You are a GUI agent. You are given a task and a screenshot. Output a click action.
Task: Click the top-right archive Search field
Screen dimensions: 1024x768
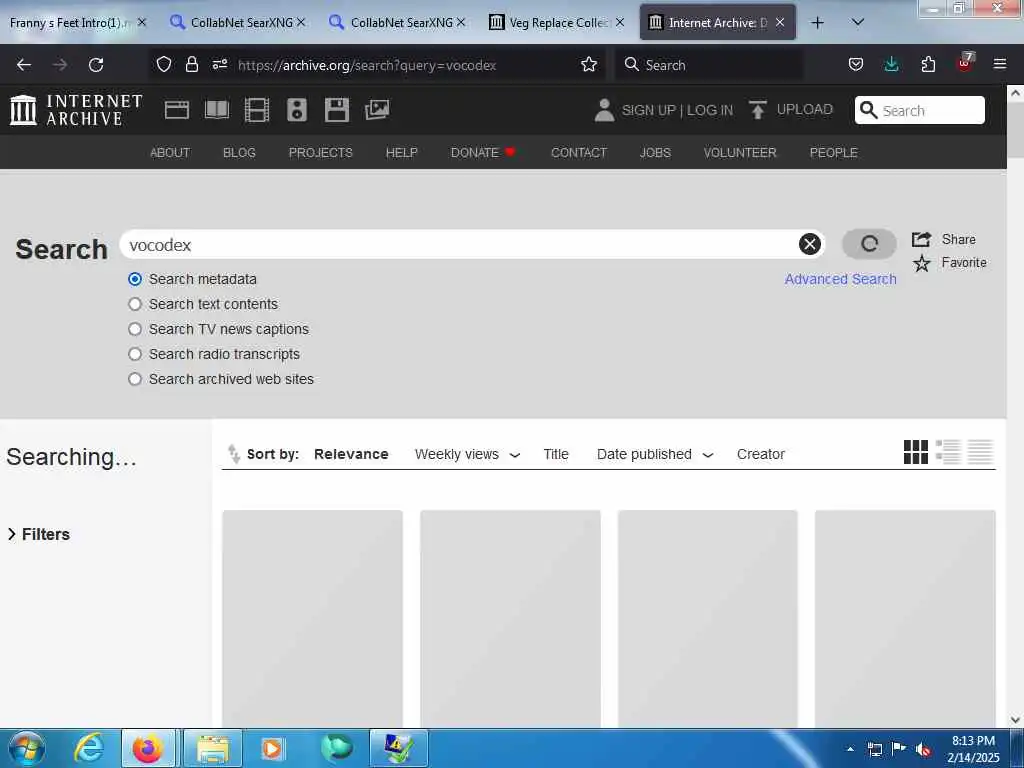(920, 110)
